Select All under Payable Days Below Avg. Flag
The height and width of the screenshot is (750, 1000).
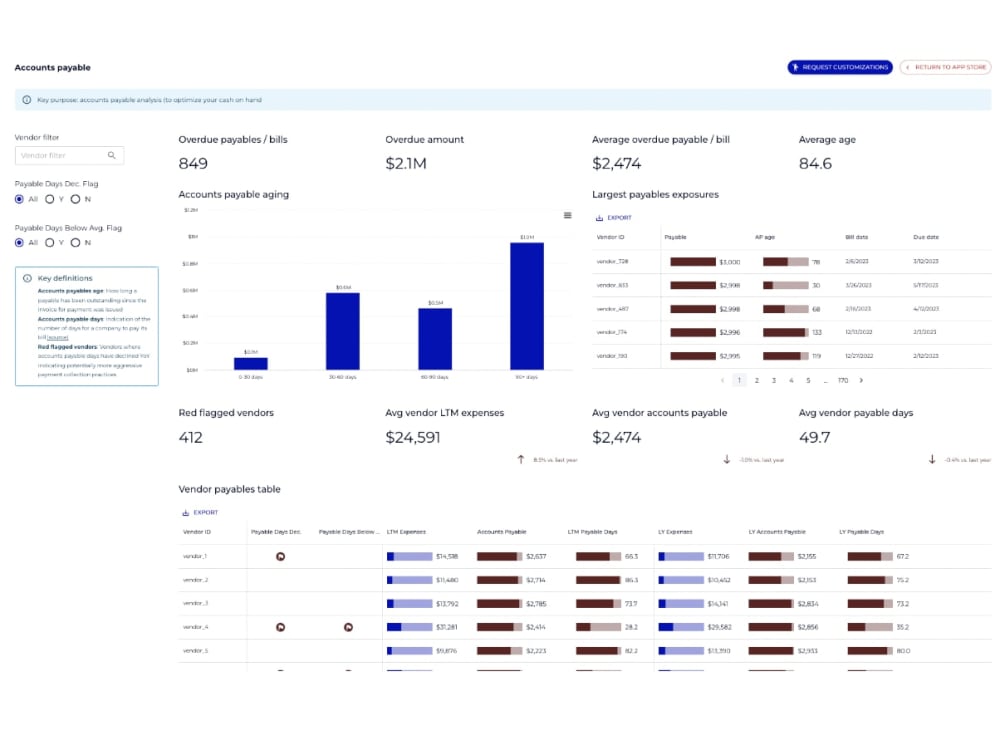click(x=18, y=243)
